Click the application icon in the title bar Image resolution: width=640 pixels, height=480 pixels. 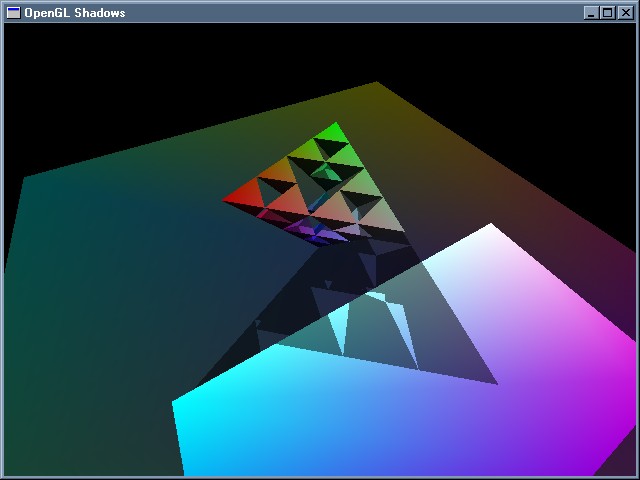tap(13, 12)
